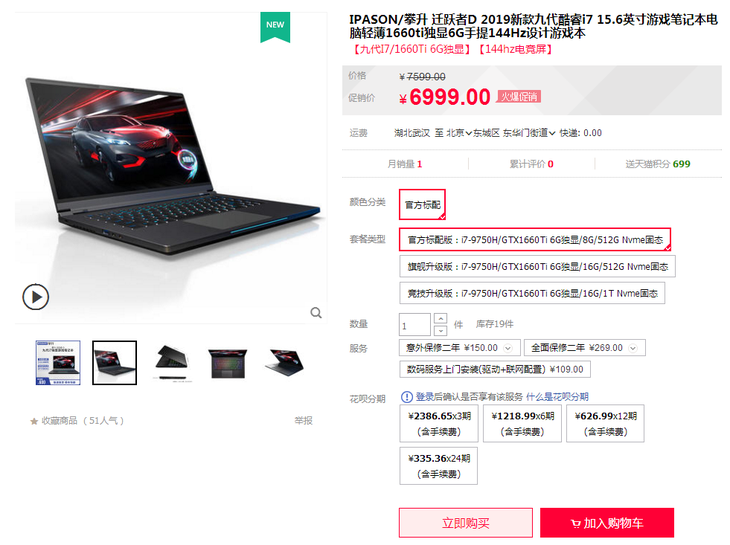Click the cart icon on 加入购物车 button

click(576, 524)
